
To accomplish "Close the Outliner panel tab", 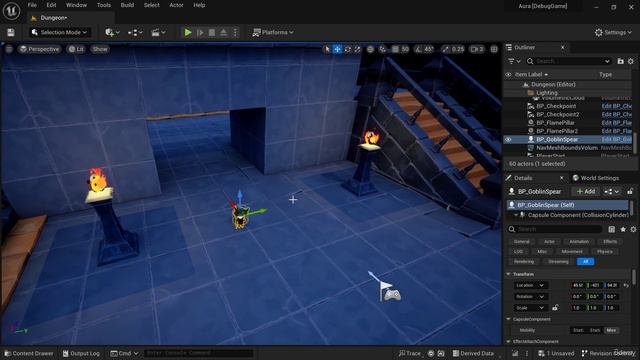I will pyautogui.click(x=562, y=47).
